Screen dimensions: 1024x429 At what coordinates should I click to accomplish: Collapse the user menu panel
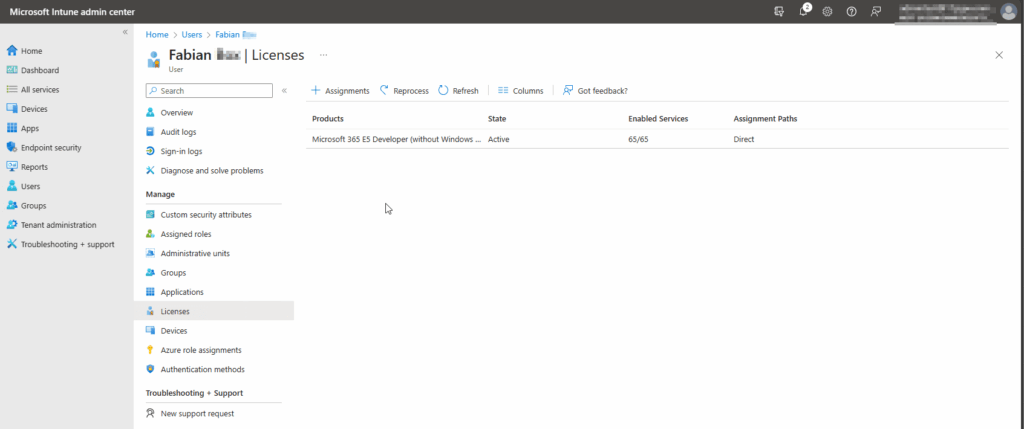point(284,91)
